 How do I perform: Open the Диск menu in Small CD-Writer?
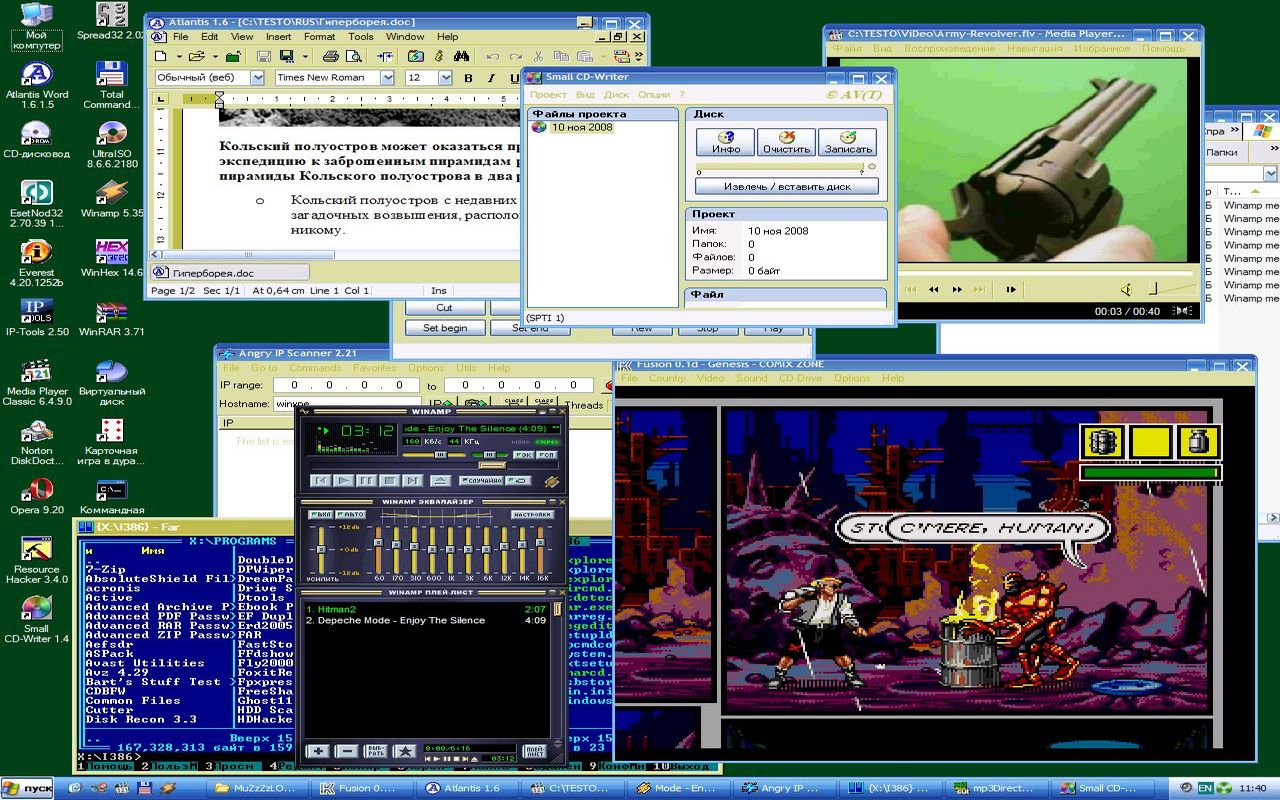pos(616,95)
